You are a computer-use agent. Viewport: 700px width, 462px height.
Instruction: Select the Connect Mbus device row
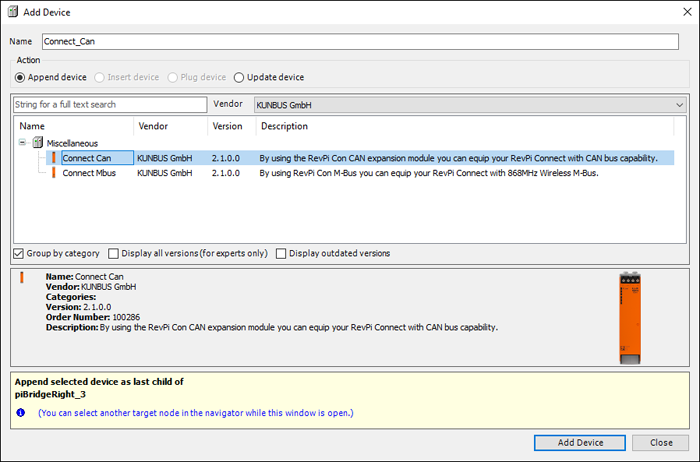tap(360, 173)
